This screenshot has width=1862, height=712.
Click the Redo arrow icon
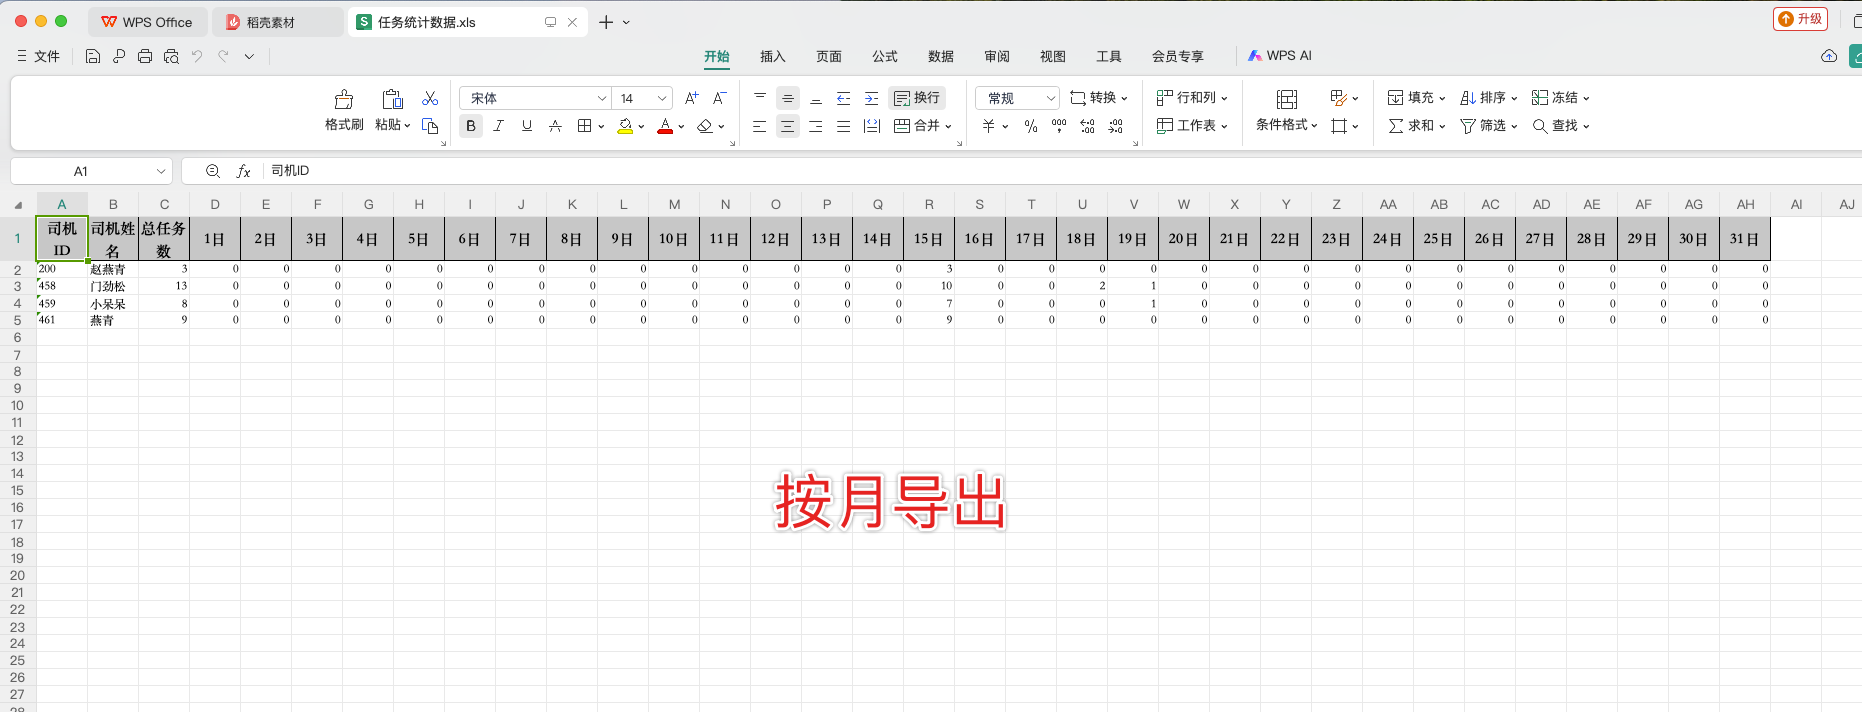click(x=223, y=56)
